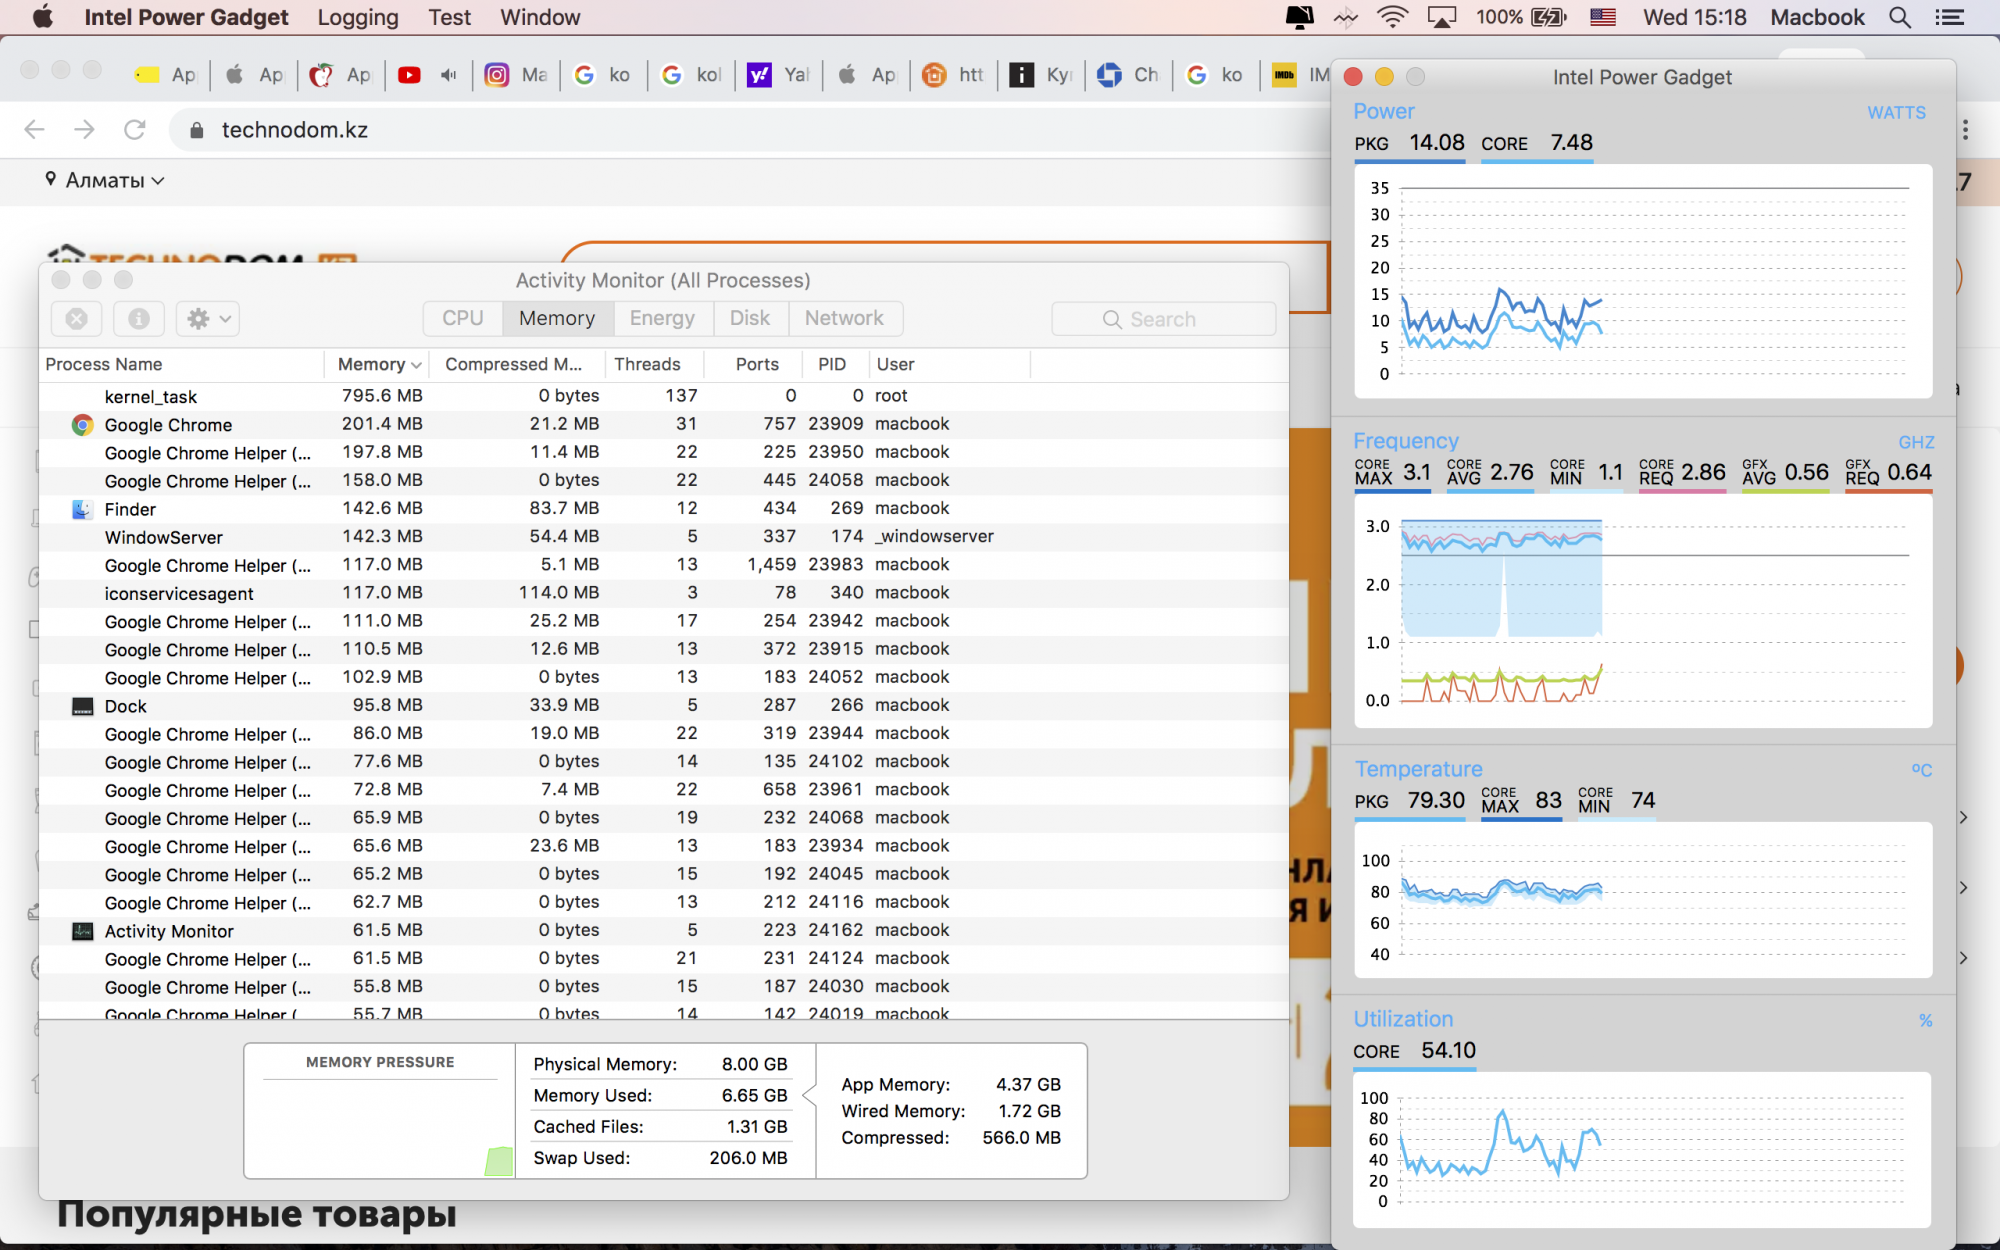Click the Activity Monitor search field
Image resolution: width=2000 pixels, height=1250 pixels.
click(x=1164, y=319)
